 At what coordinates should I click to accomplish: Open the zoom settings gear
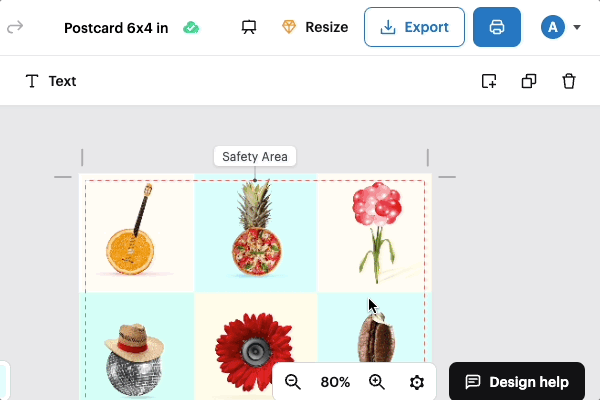[x=416, y=382]
